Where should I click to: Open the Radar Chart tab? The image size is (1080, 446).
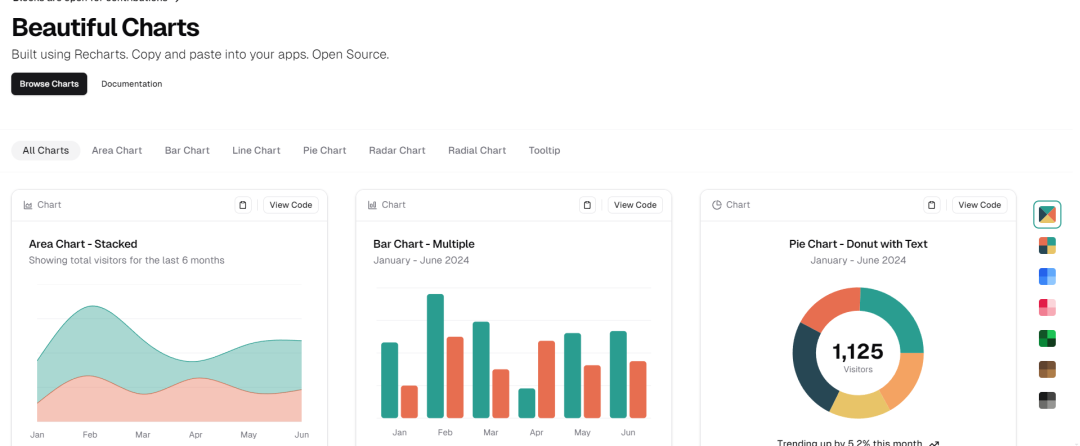point(397,151)
